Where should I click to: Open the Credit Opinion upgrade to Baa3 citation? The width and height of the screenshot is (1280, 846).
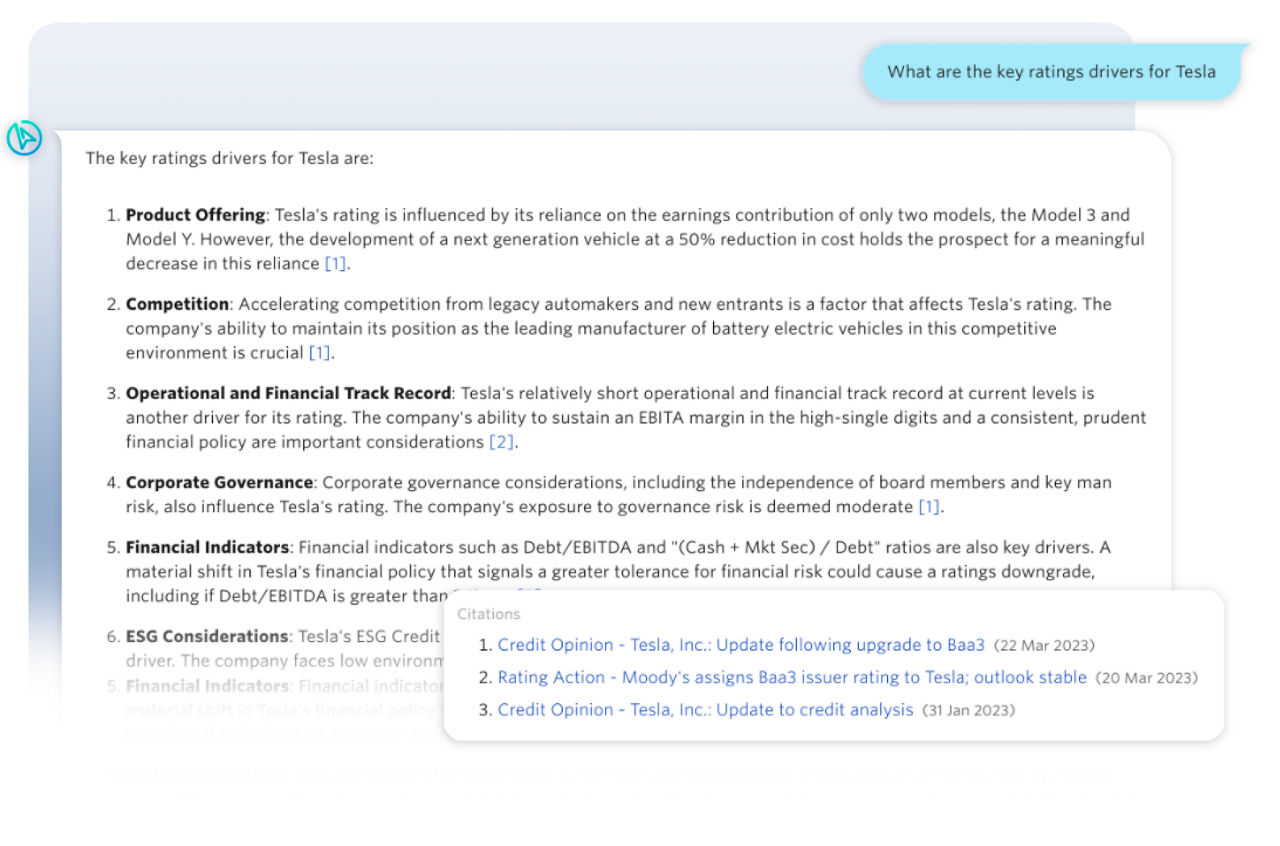coord(740,645)
